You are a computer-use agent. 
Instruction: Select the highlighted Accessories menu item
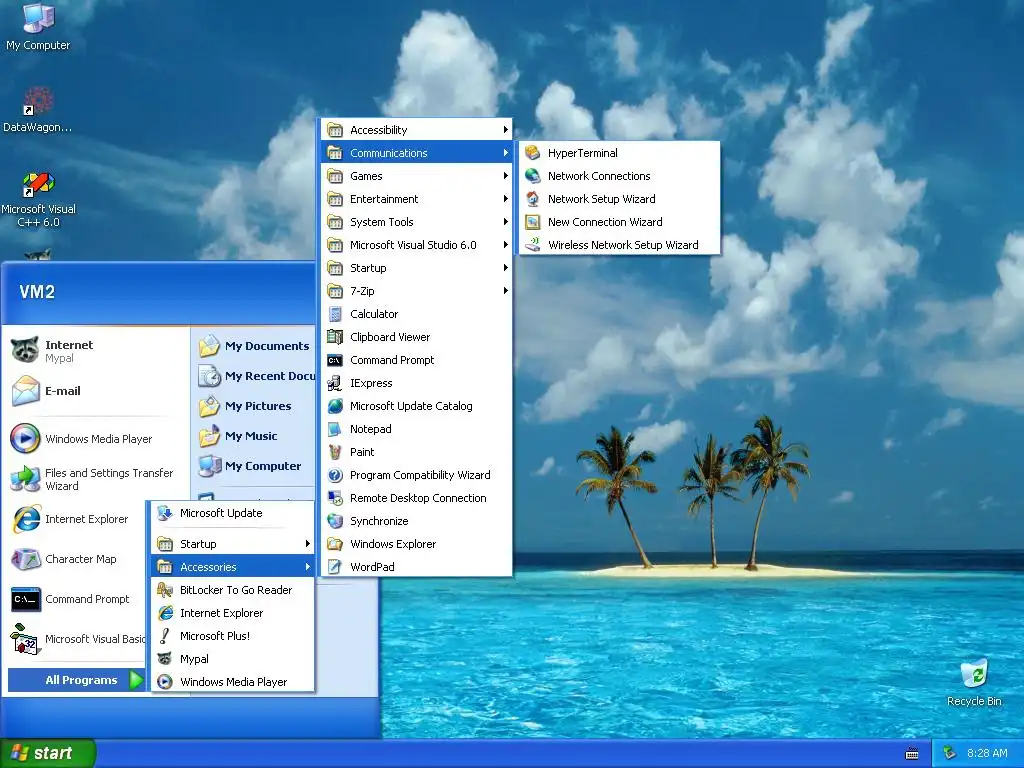point(232,567)
